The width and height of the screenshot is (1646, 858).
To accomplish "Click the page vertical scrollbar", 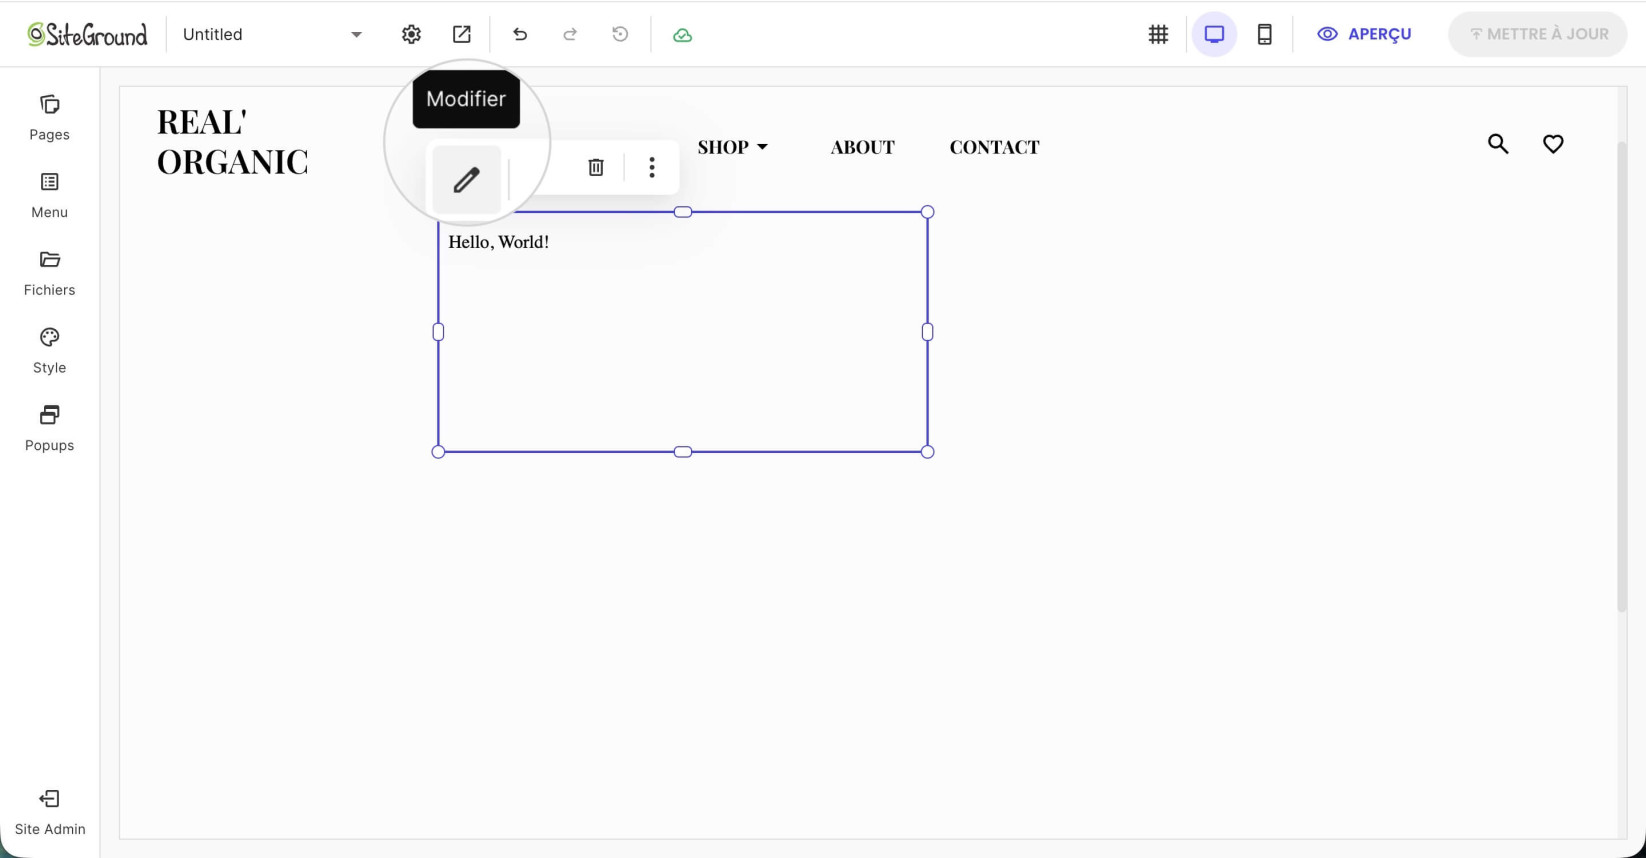I will [1622, 376].
